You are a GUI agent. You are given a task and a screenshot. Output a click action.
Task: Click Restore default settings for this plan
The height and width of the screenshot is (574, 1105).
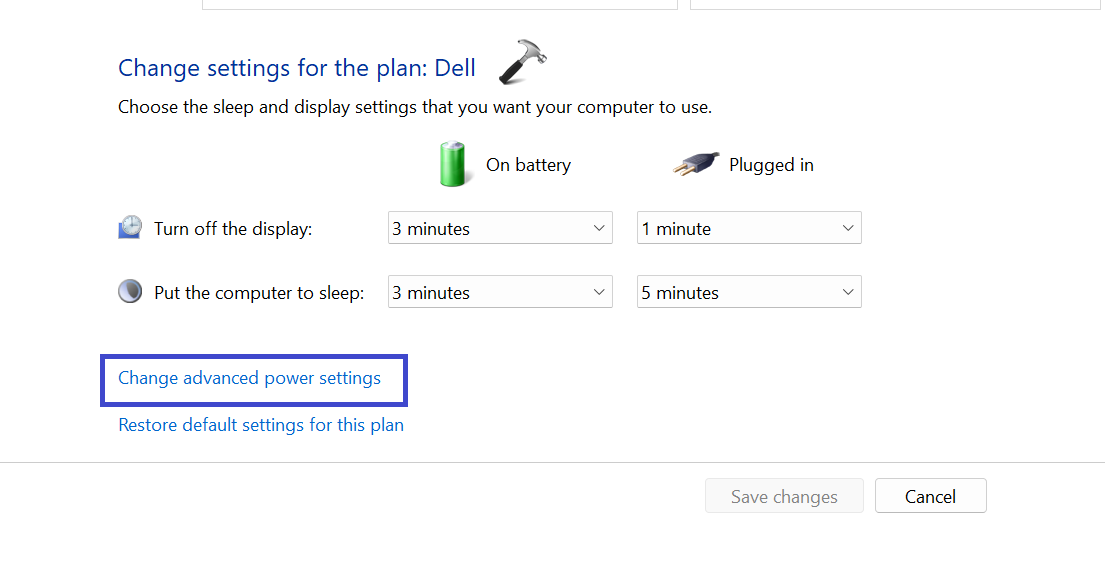tap(261, 425)
